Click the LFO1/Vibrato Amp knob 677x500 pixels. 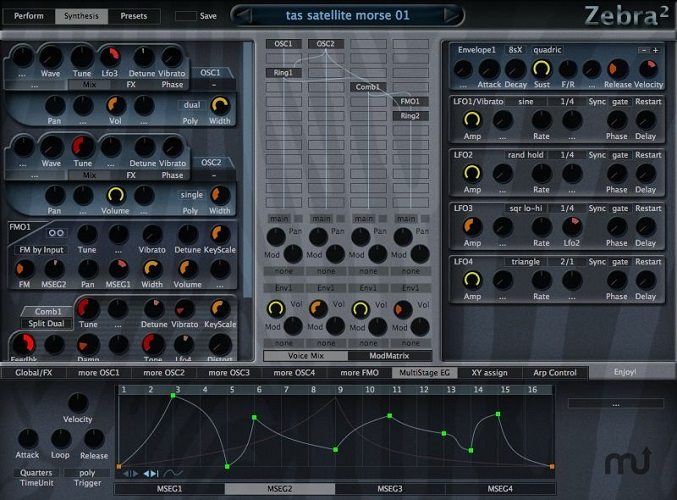tap(472, 120)
